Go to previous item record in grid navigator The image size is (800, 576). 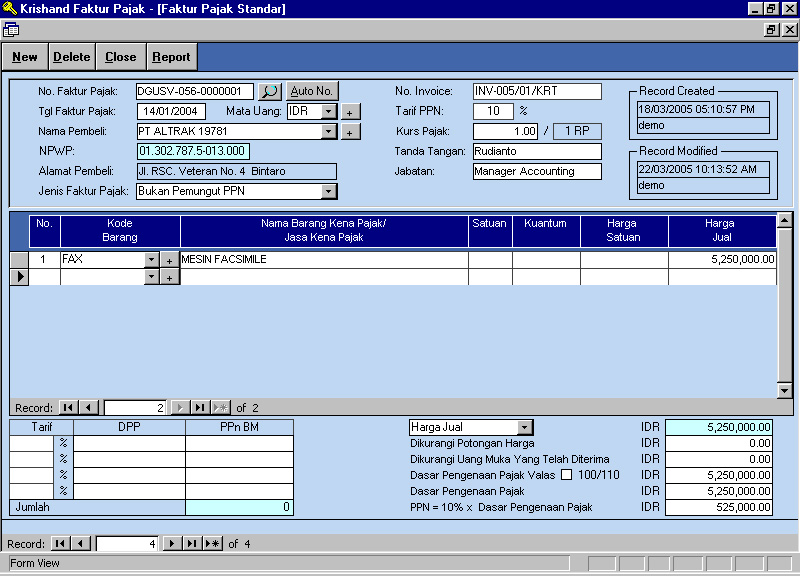[x=88, y=407]
